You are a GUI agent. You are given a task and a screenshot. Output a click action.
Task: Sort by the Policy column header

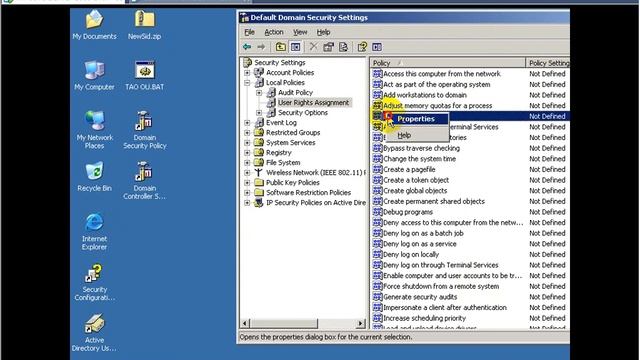[x=448, y=63]
